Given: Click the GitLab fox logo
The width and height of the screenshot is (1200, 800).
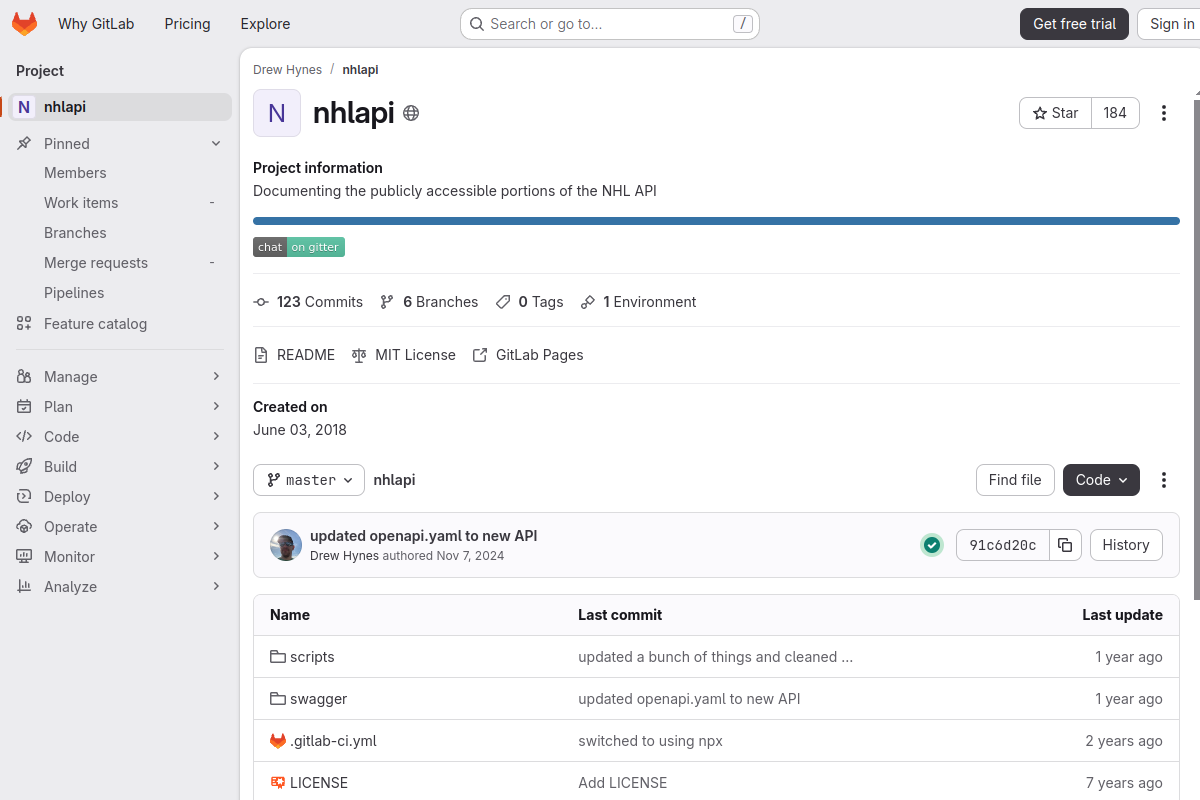Looking at the screenshot, I should pyautogui.click(x=24, y=24).
